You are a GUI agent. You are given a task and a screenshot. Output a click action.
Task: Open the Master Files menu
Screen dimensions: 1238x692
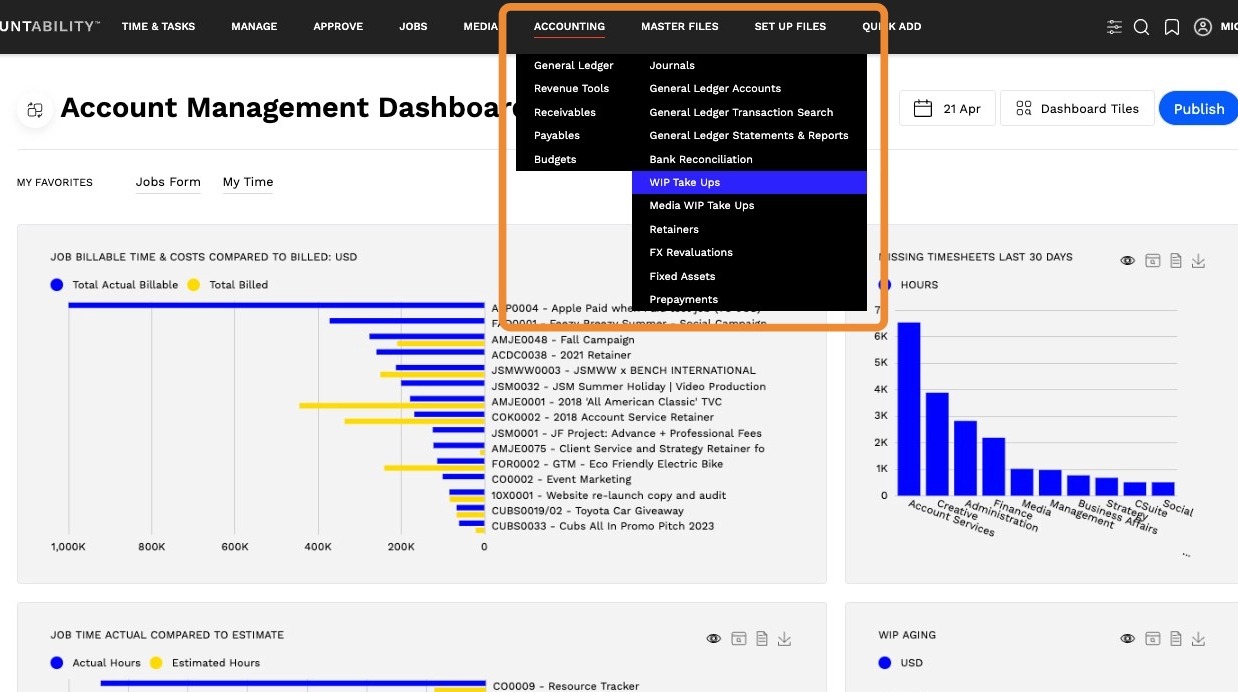[x=680, y=26]
